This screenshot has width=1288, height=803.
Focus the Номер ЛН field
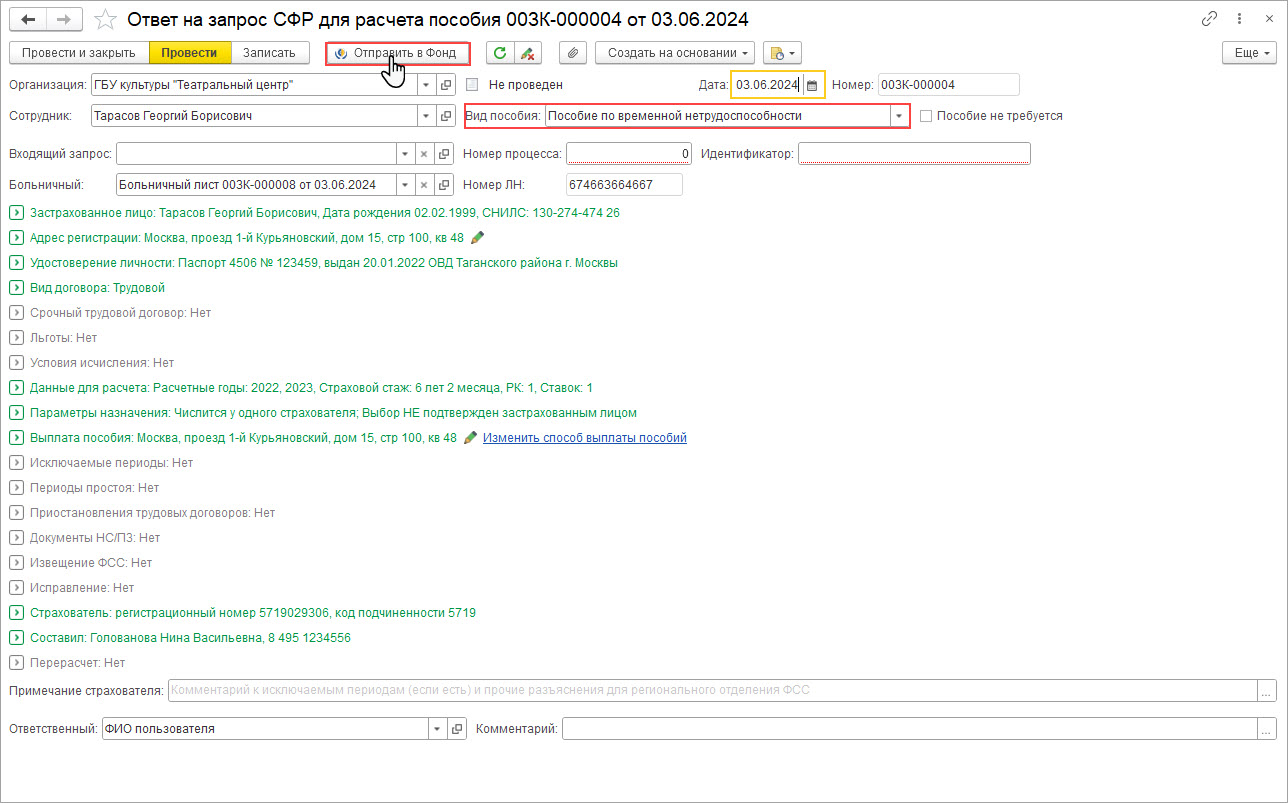pos(624,185)
